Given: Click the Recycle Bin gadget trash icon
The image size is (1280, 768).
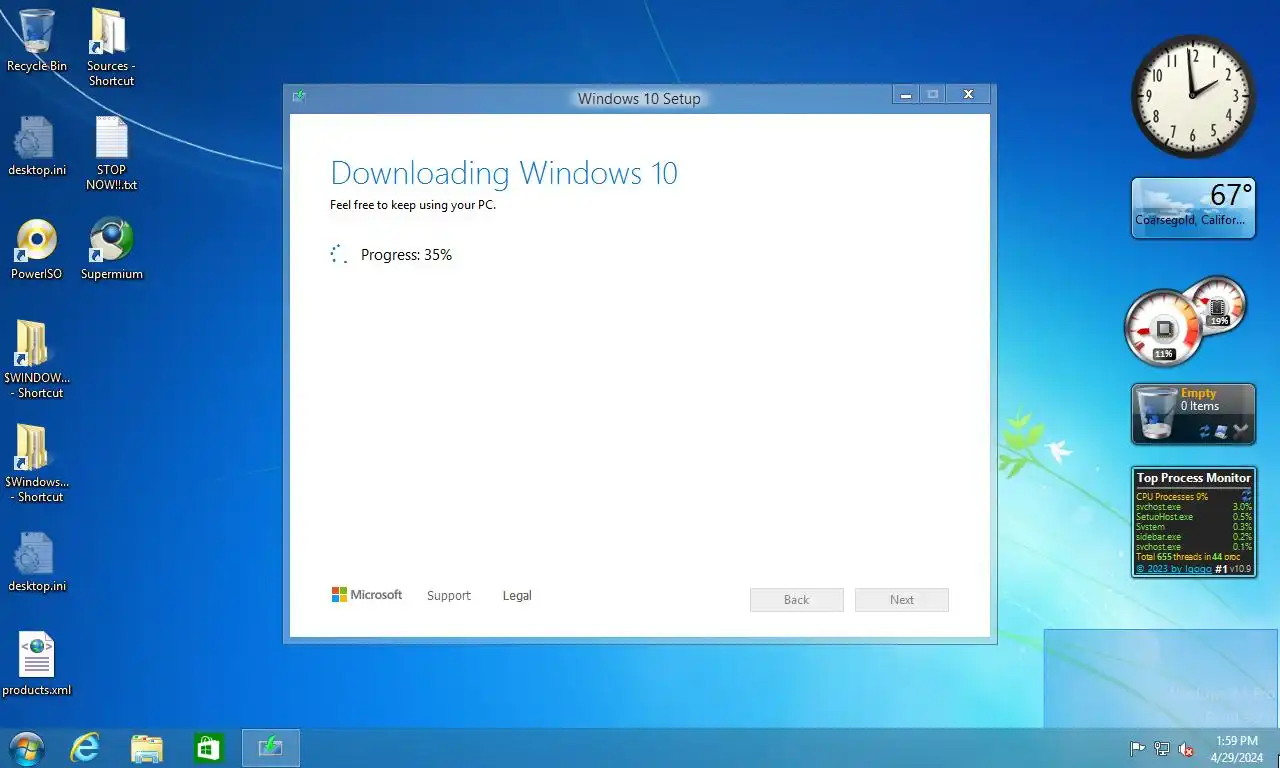Looking at the screenshot, I should 1159,415.
